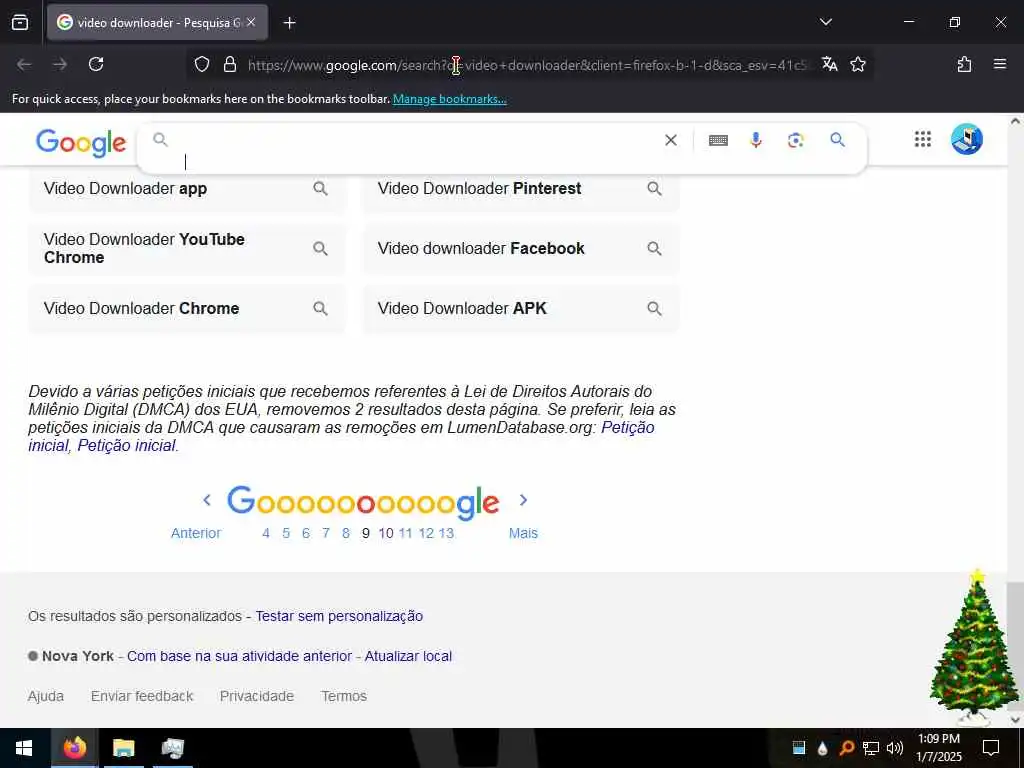Open a new tab with plus button
Screen dimensions: 1024x768
[289, 23]
